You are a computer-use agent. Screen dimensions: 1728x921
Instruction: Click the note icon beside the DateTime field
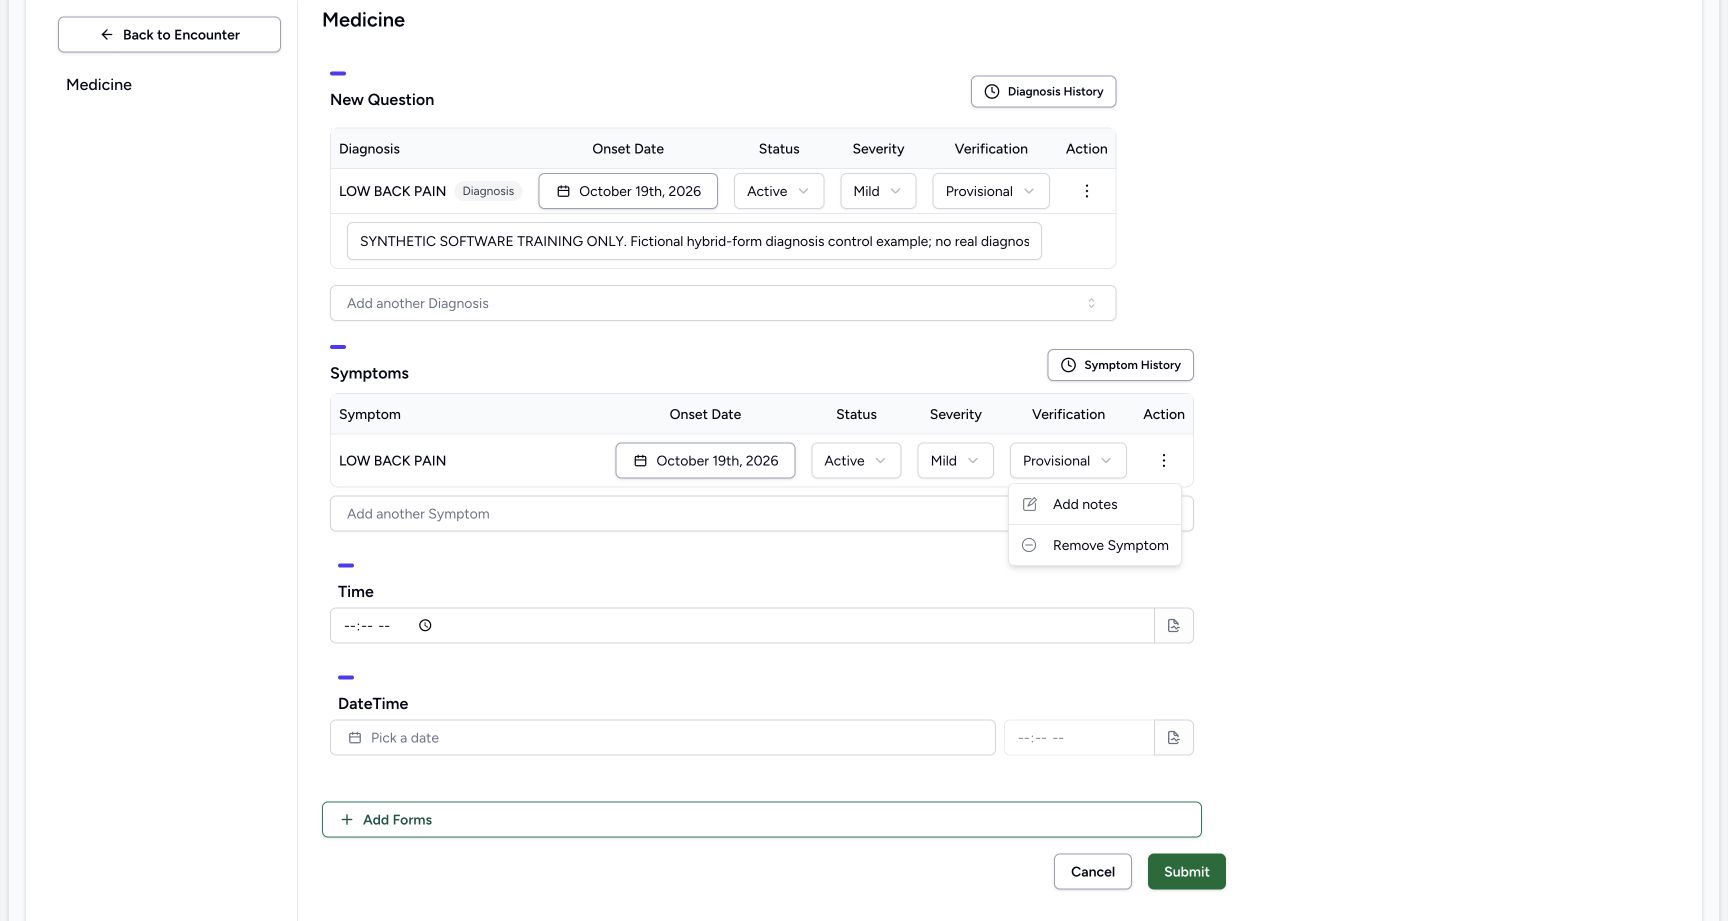coord(1174,738)
